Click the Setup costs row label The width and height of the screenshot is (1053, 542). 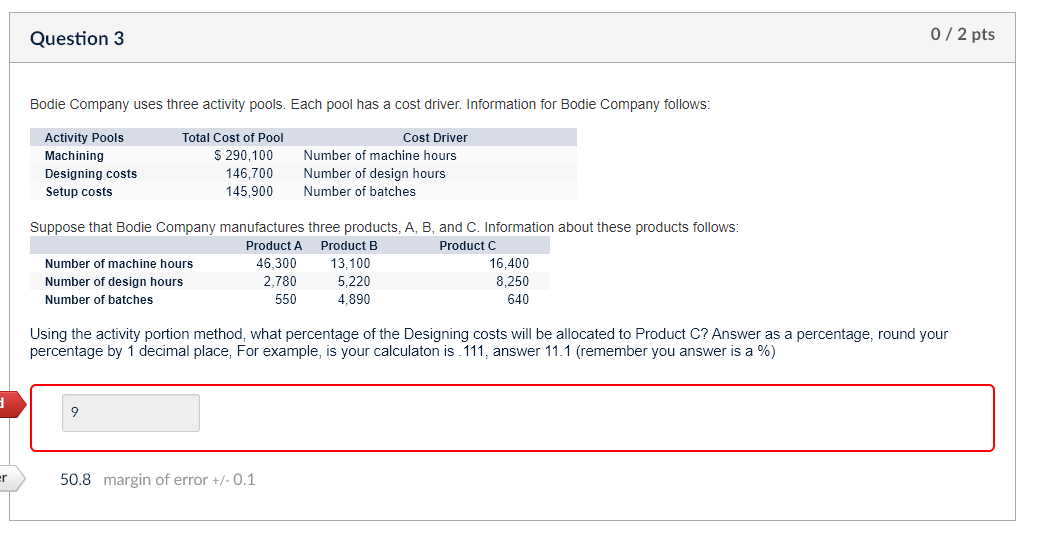(x=79, y=192)
